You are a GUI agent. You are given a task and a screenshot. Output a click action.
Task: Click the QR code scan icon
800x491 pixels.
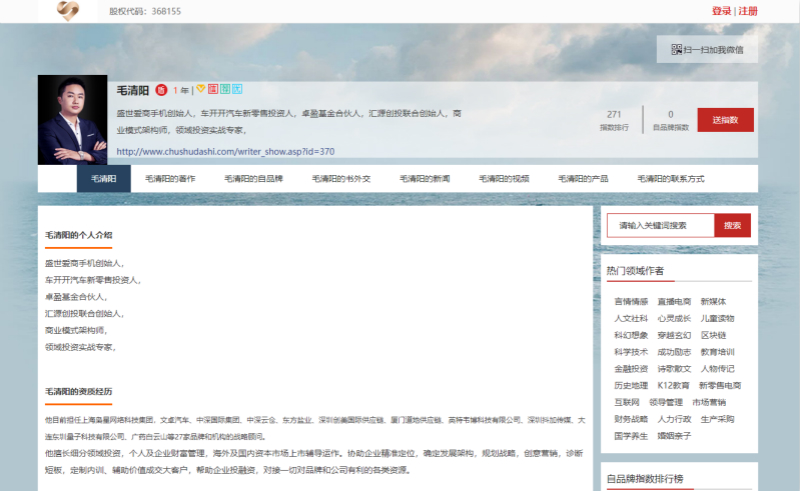click(676, 49)
